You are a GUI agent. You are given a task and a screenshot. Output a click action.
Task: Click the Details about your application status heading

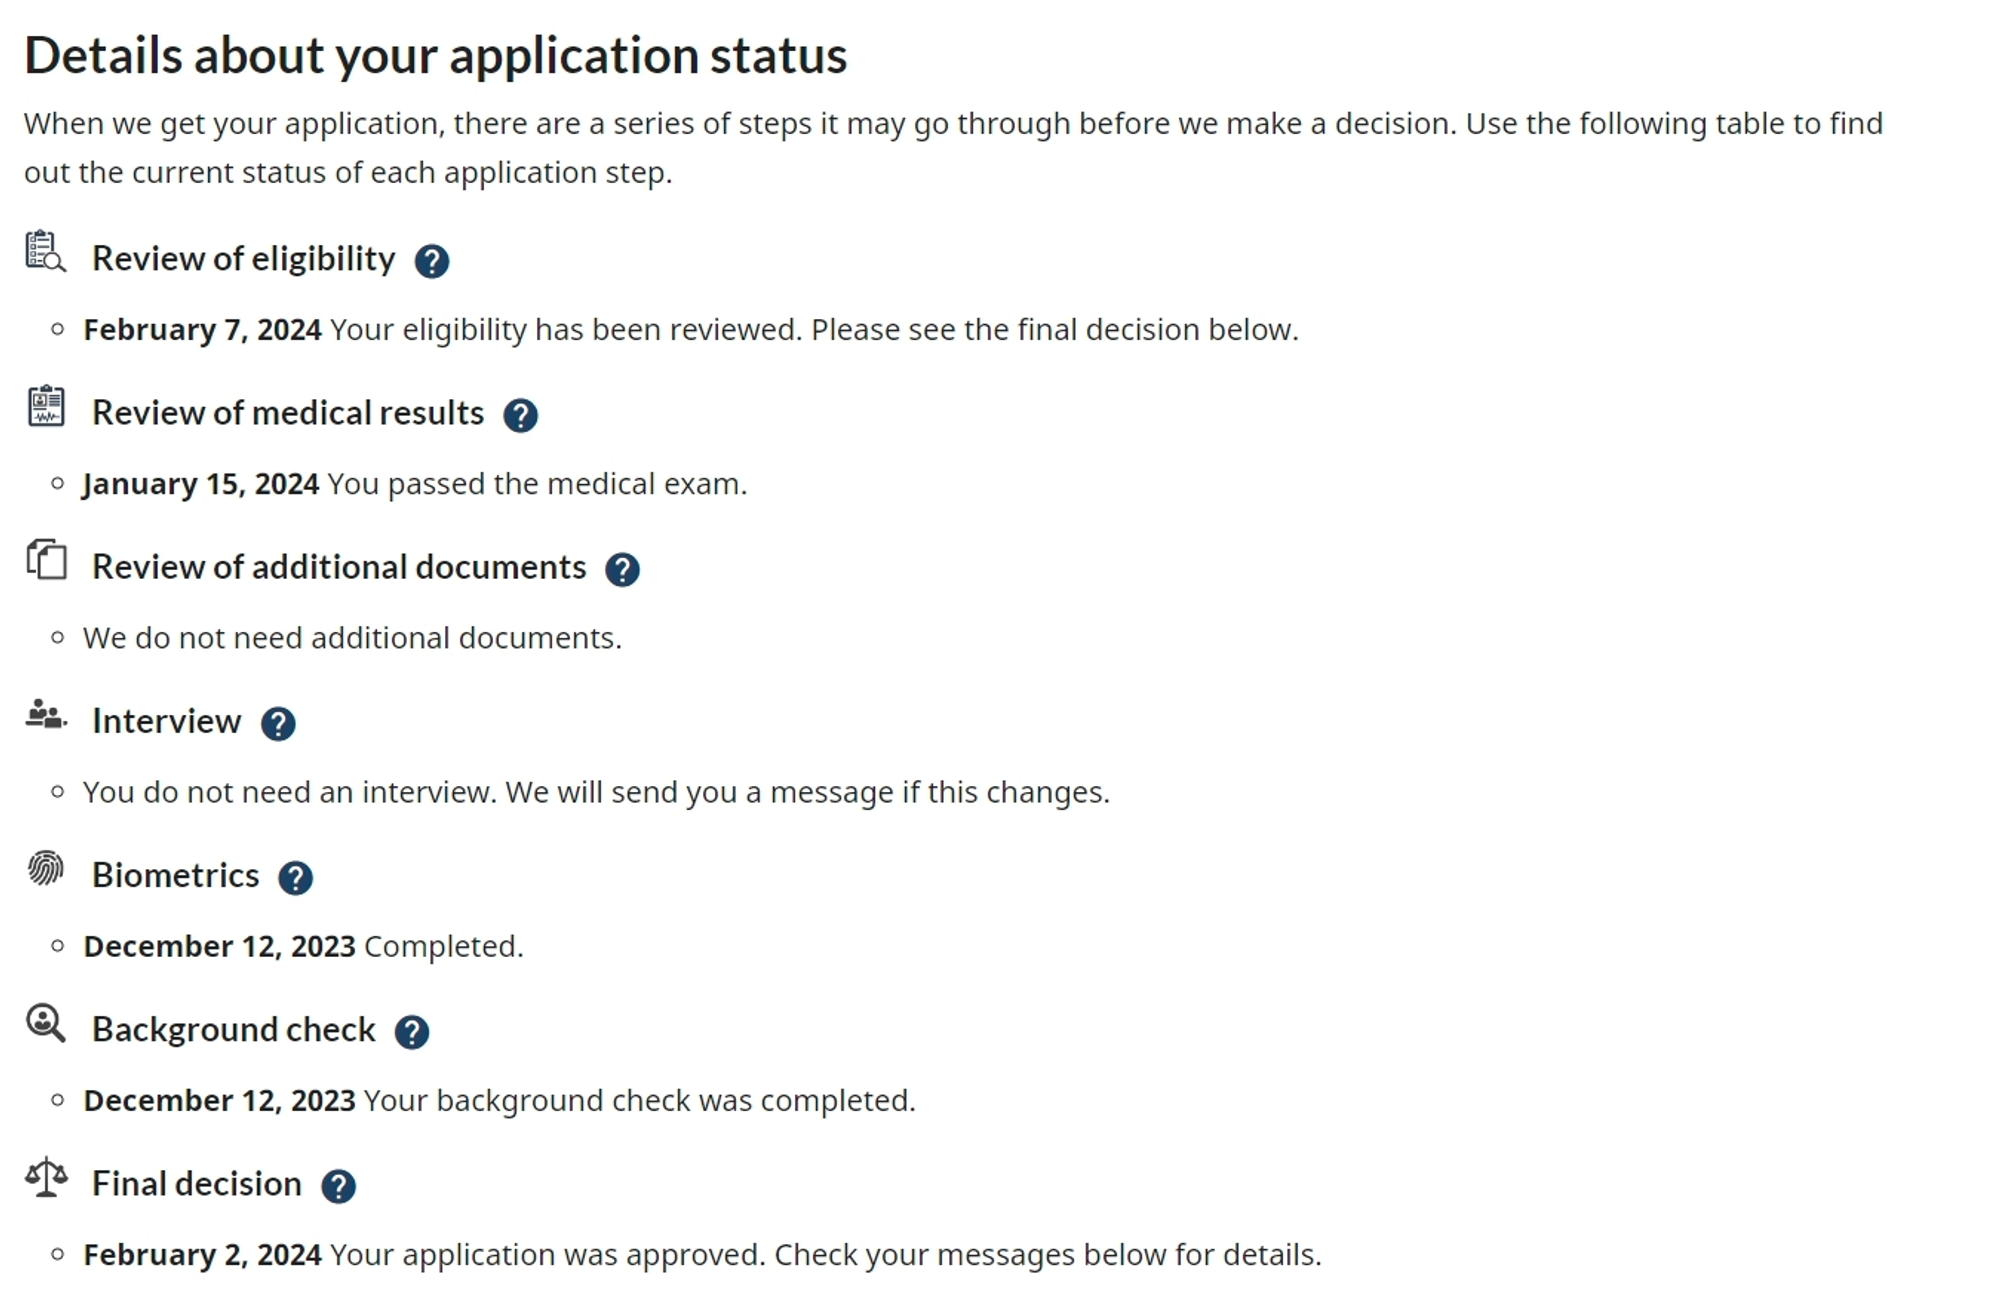(435, 55)
